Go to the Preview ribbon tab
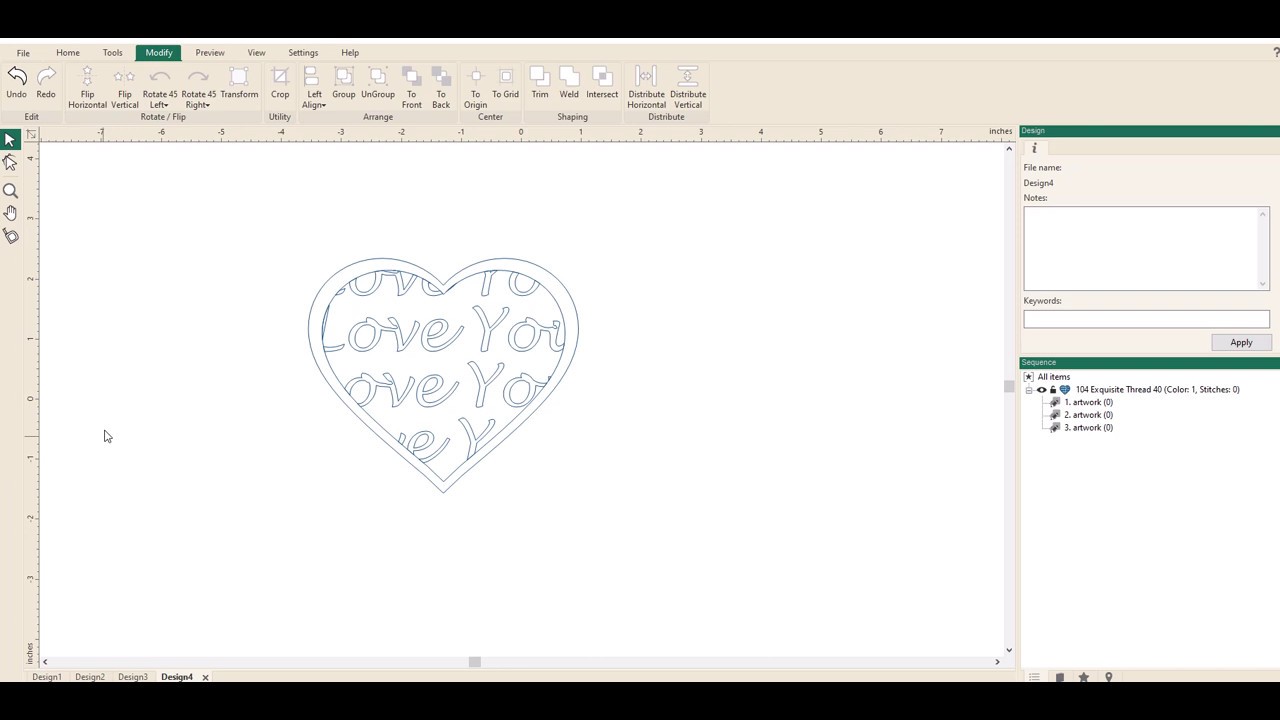 (x=210, y=53)
